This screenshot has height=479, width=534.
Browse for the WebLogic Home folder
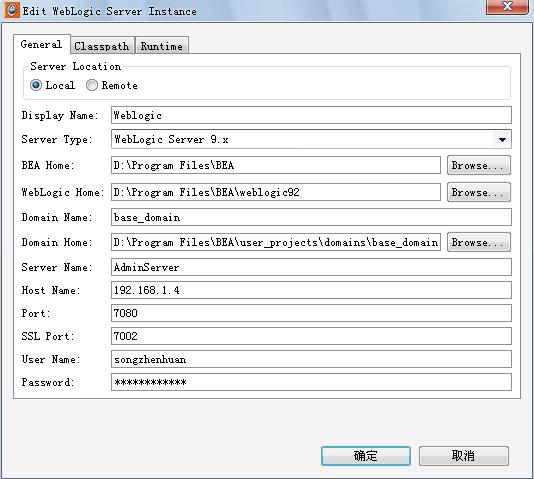[x=478, y=192]
